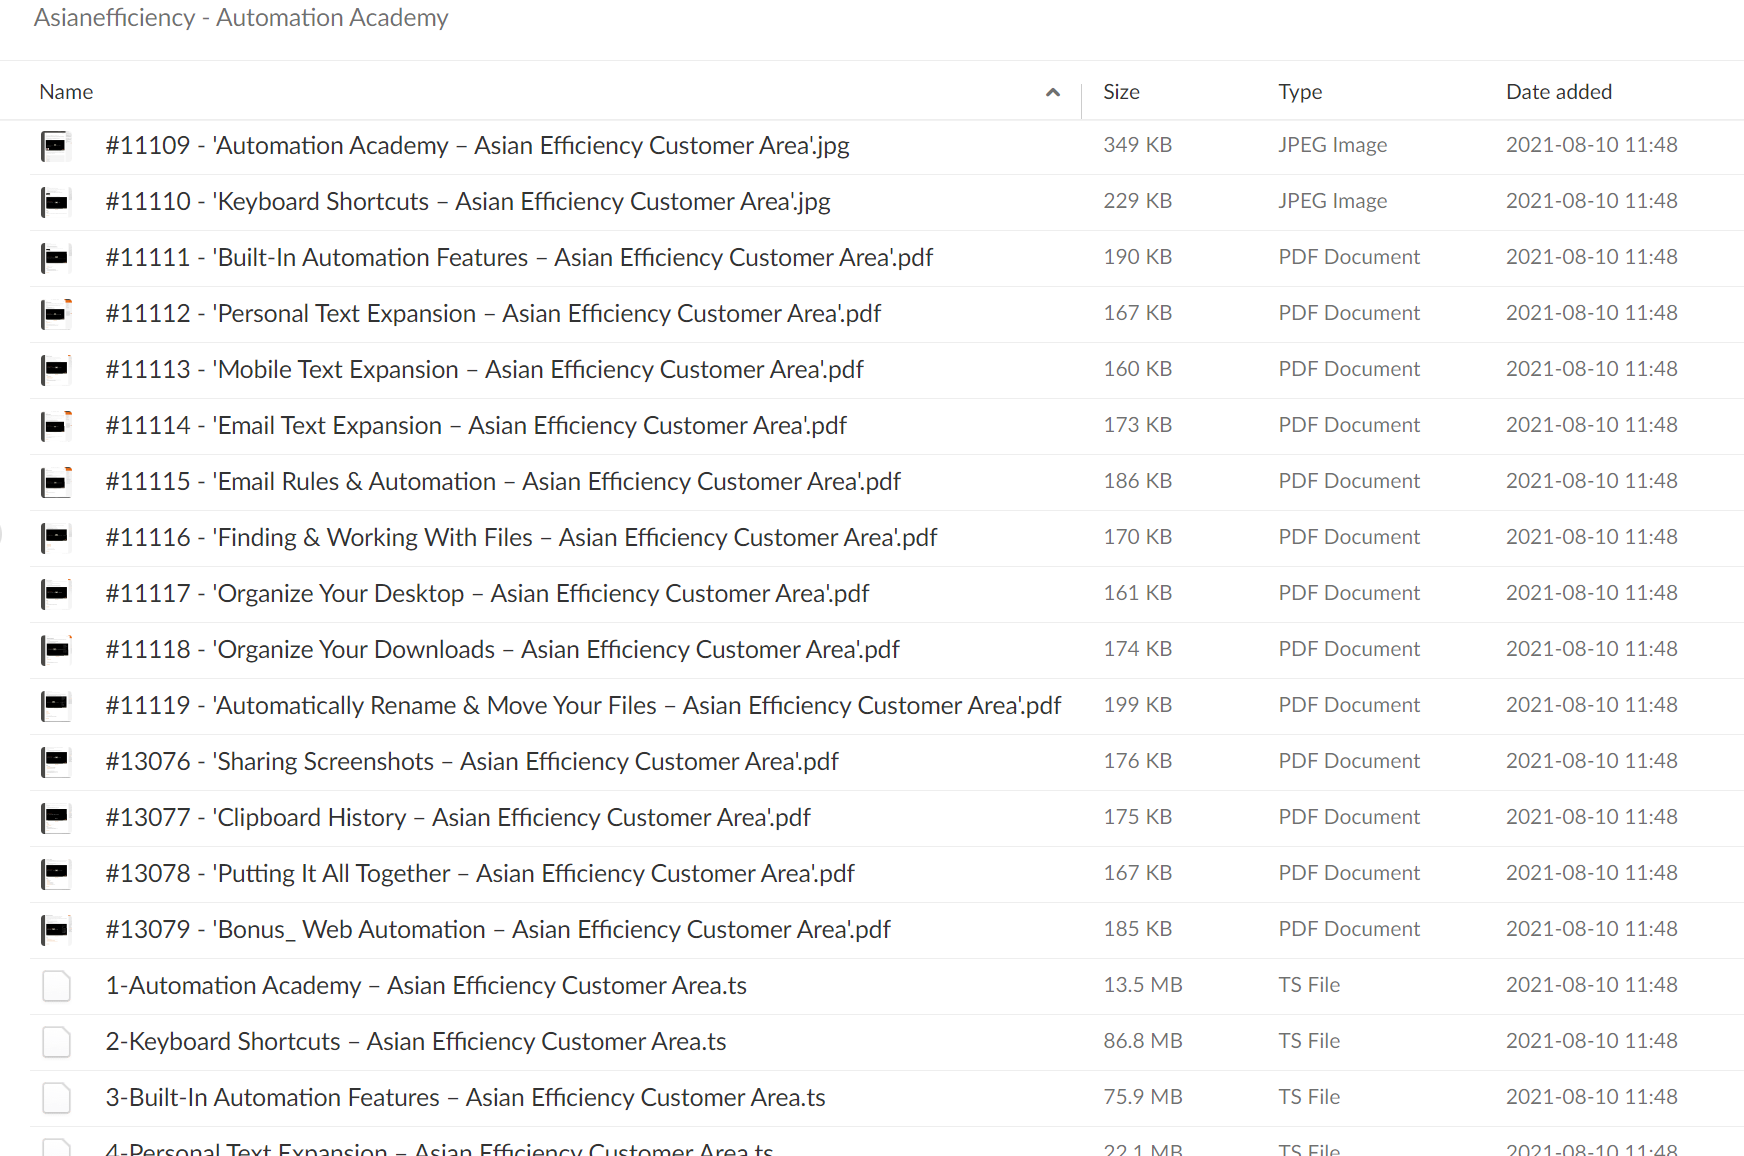Screen dimensions: 1744x1156
Task: Open '#11112 - Personal Text Expansion' pdf
Action: coord(493,314)
